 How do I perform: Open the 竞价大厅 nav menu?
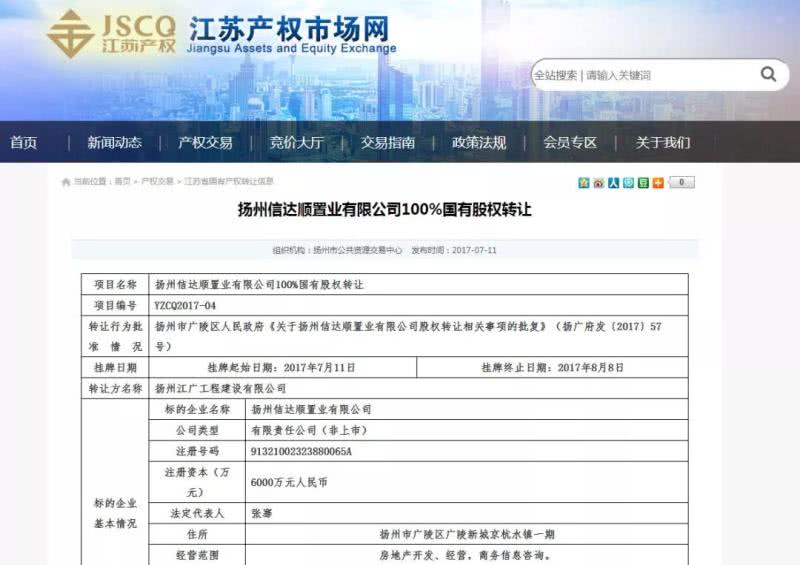pyautogui.click(x=296, y=142)
